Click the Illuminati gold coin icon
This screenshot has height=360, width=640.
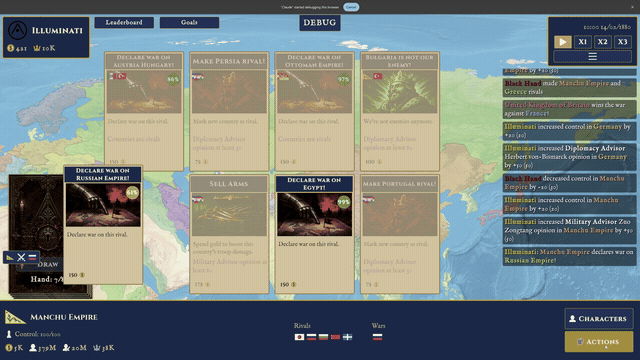10,48
